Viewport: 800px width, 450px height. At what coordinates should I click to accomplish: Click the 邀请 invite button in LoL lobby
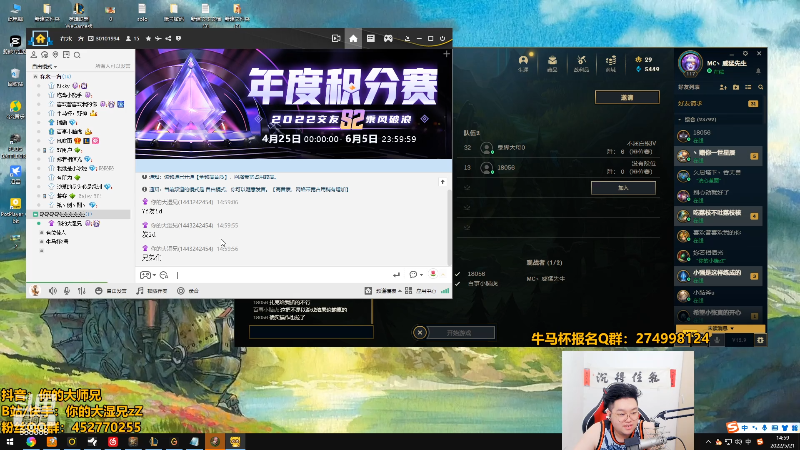[x=627, y=97]
